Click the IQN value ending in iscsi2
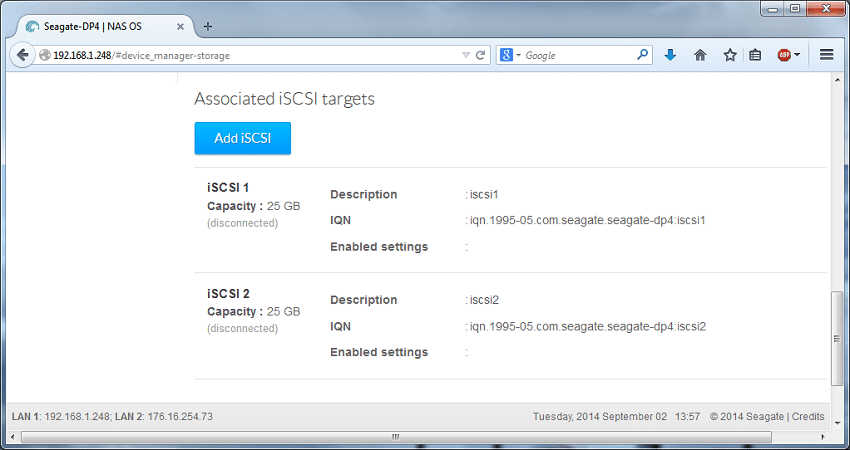Image resolution: width=850 pixels, height=450 pixels. click(588, 326)
